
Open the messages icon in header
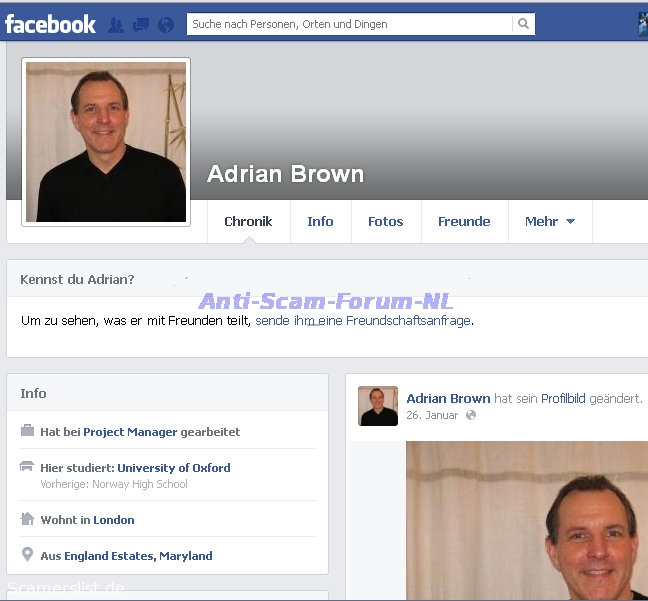click(141, 25)
